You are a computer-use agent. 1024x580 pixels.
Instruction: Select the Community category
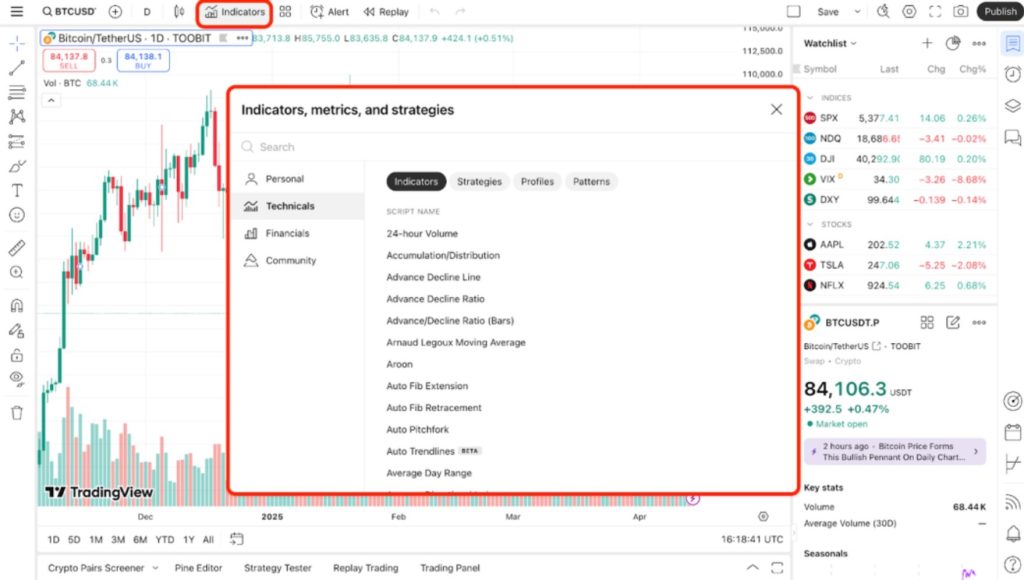[x=298, y=260]
